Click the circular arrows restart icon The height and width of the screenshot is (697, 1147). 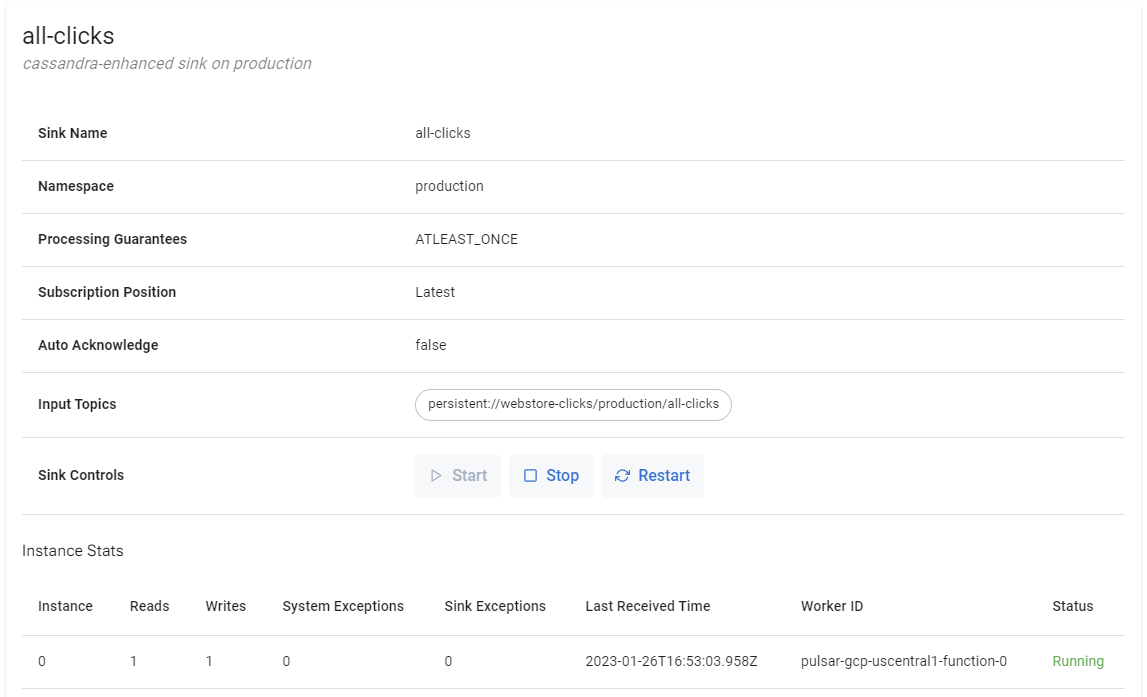[622, 476]
